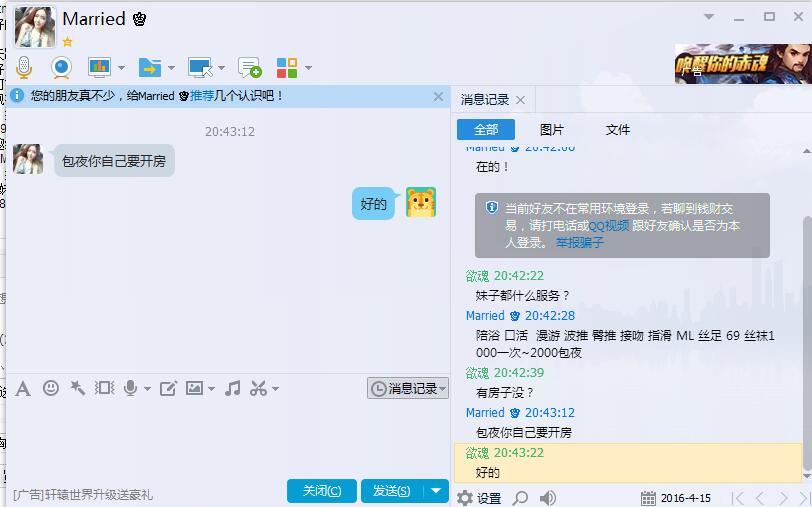Go to first history page arrow
The width and height of the screenshot is (812, 507).
tap(738, 498)
